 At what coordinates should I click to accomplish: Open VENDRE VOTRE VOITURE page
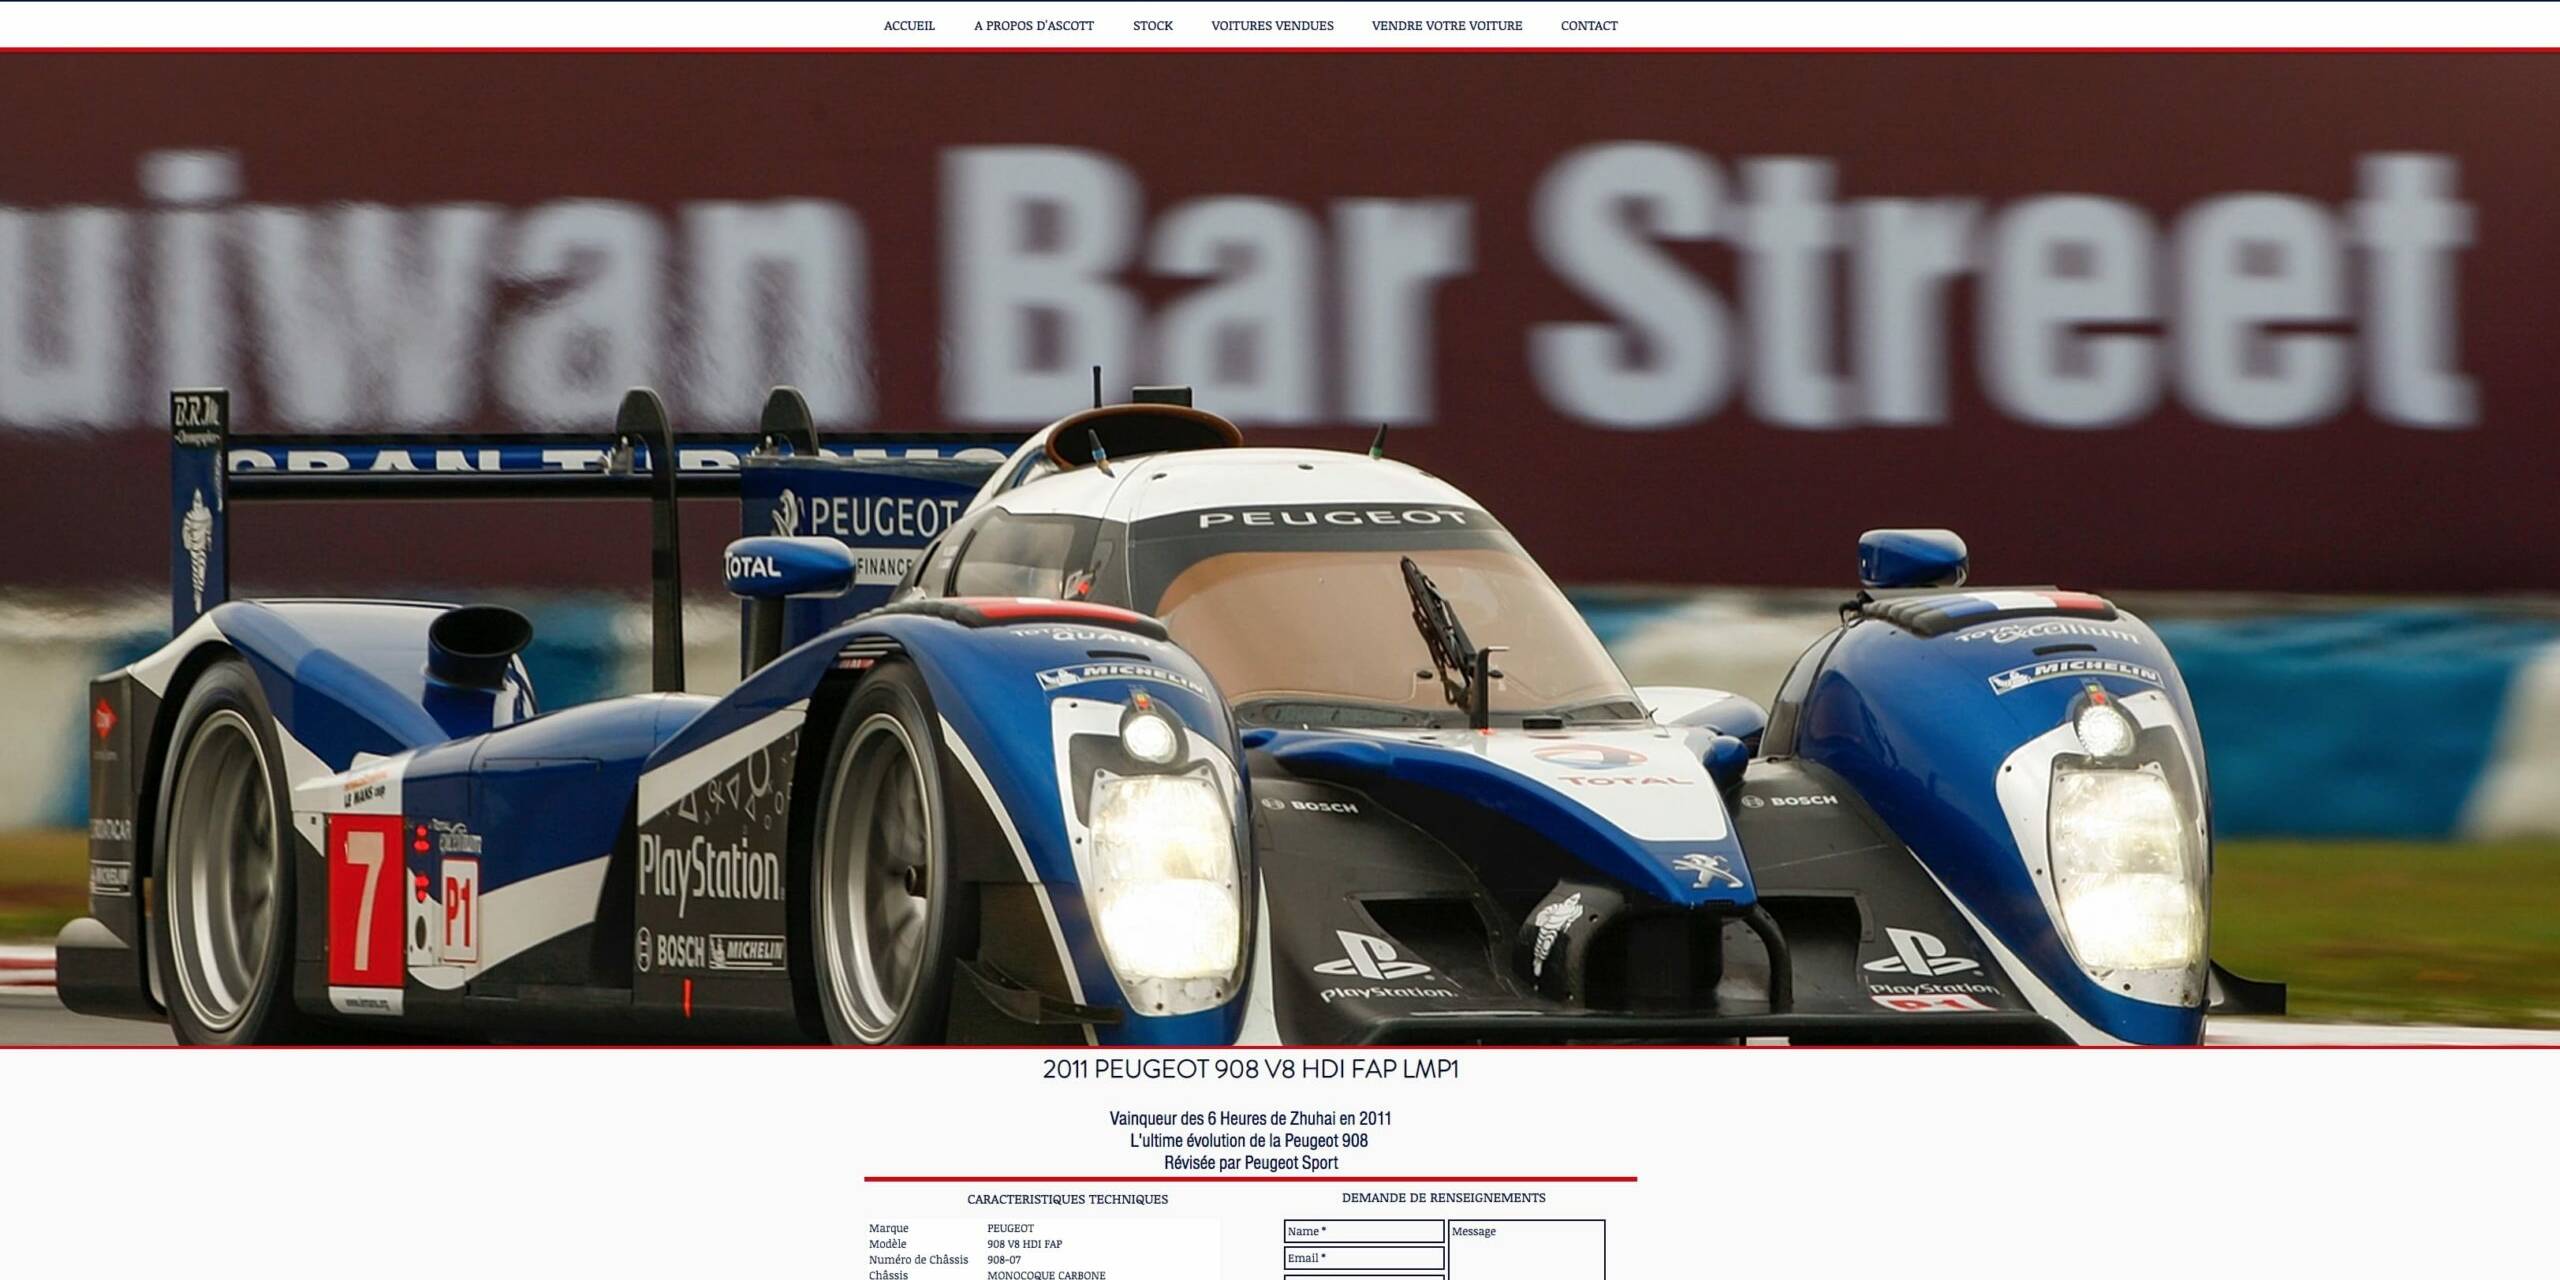(x=1447, y=26)
